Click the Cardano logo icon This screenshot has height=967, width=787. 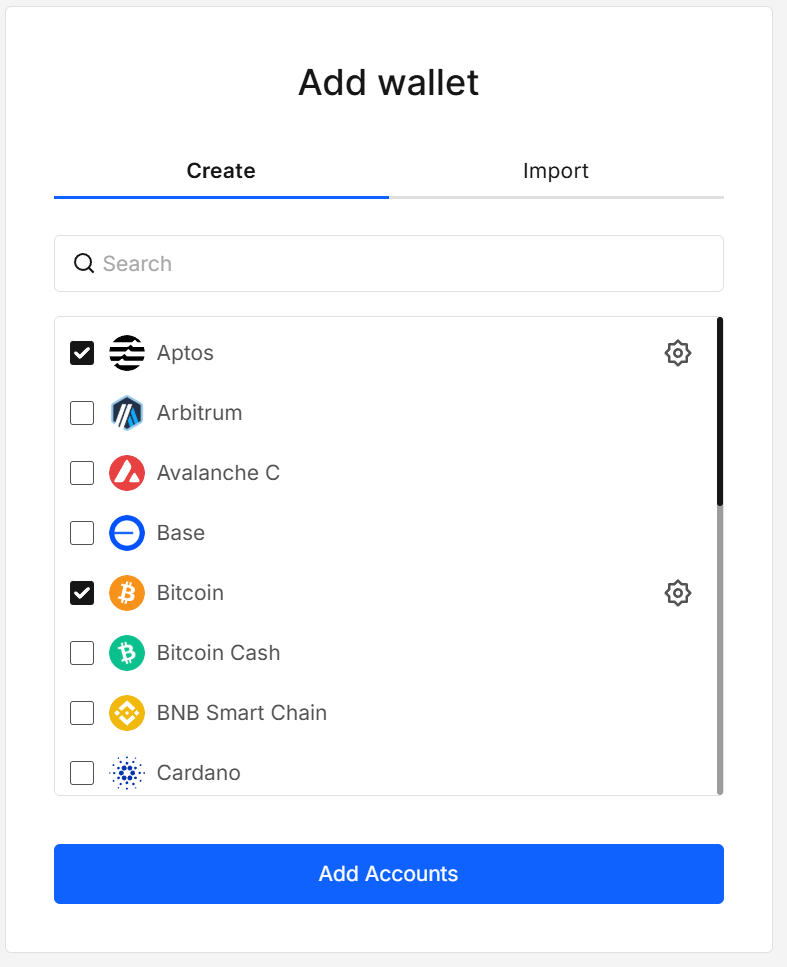(x=126, y=773)
